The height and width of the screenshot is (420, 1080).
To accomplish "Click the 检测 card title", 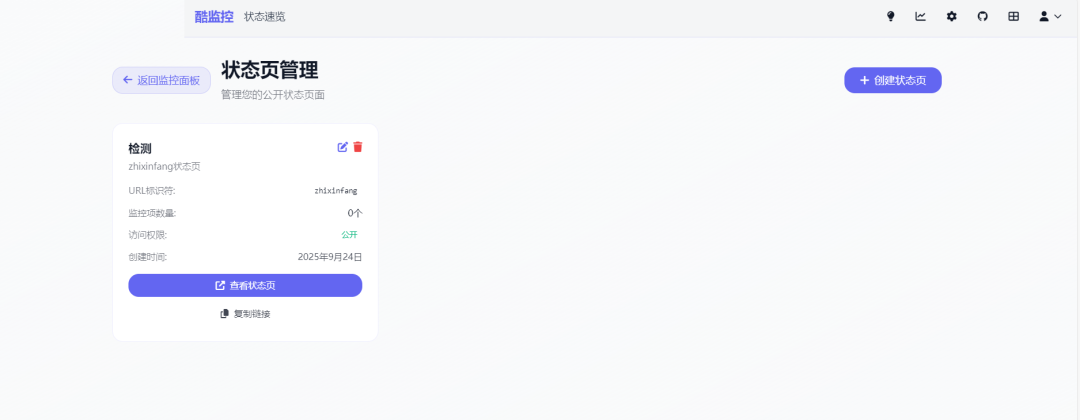I will pos(140,148).
